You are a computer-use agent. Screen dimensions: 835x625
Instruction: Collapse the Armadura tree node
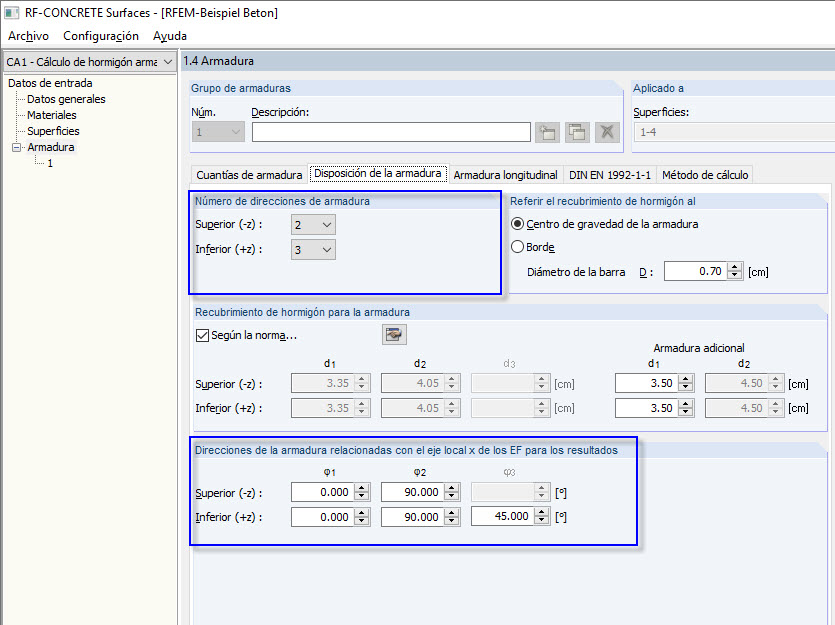(x=17, y=147)
